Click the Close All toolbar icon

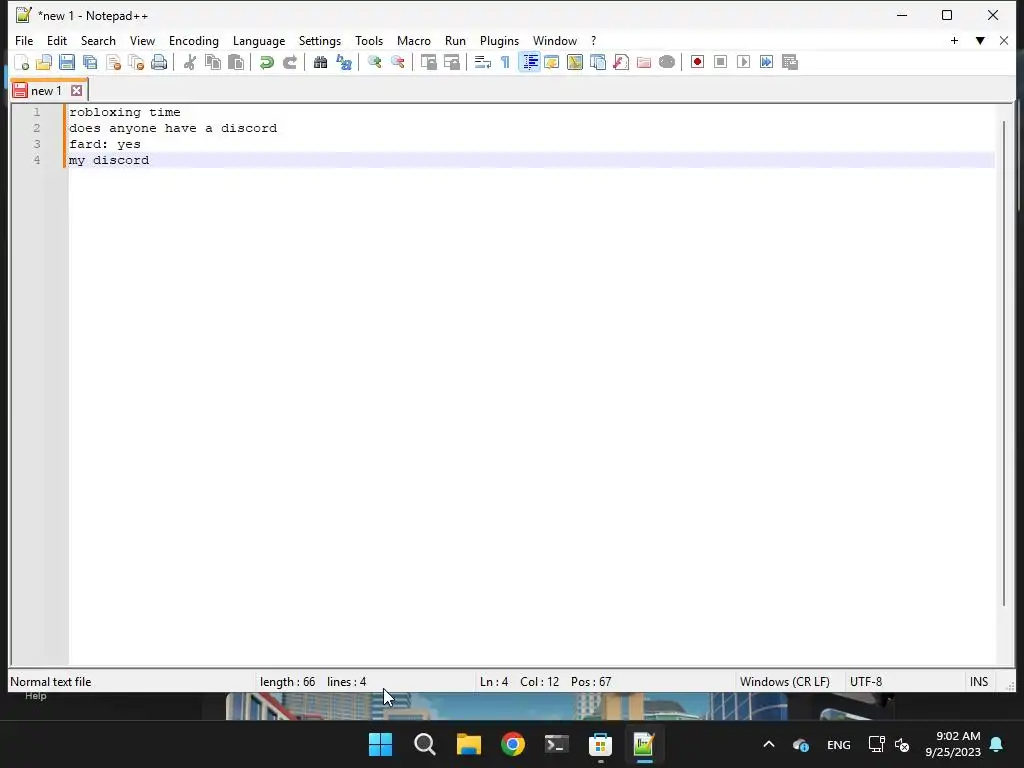click(136, 62)
